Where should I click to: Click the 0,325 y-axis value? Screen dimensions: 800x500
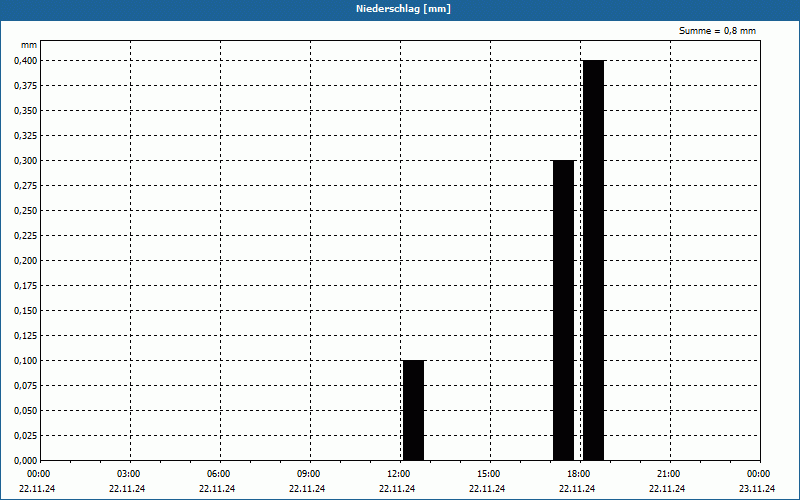pos(26,136)
